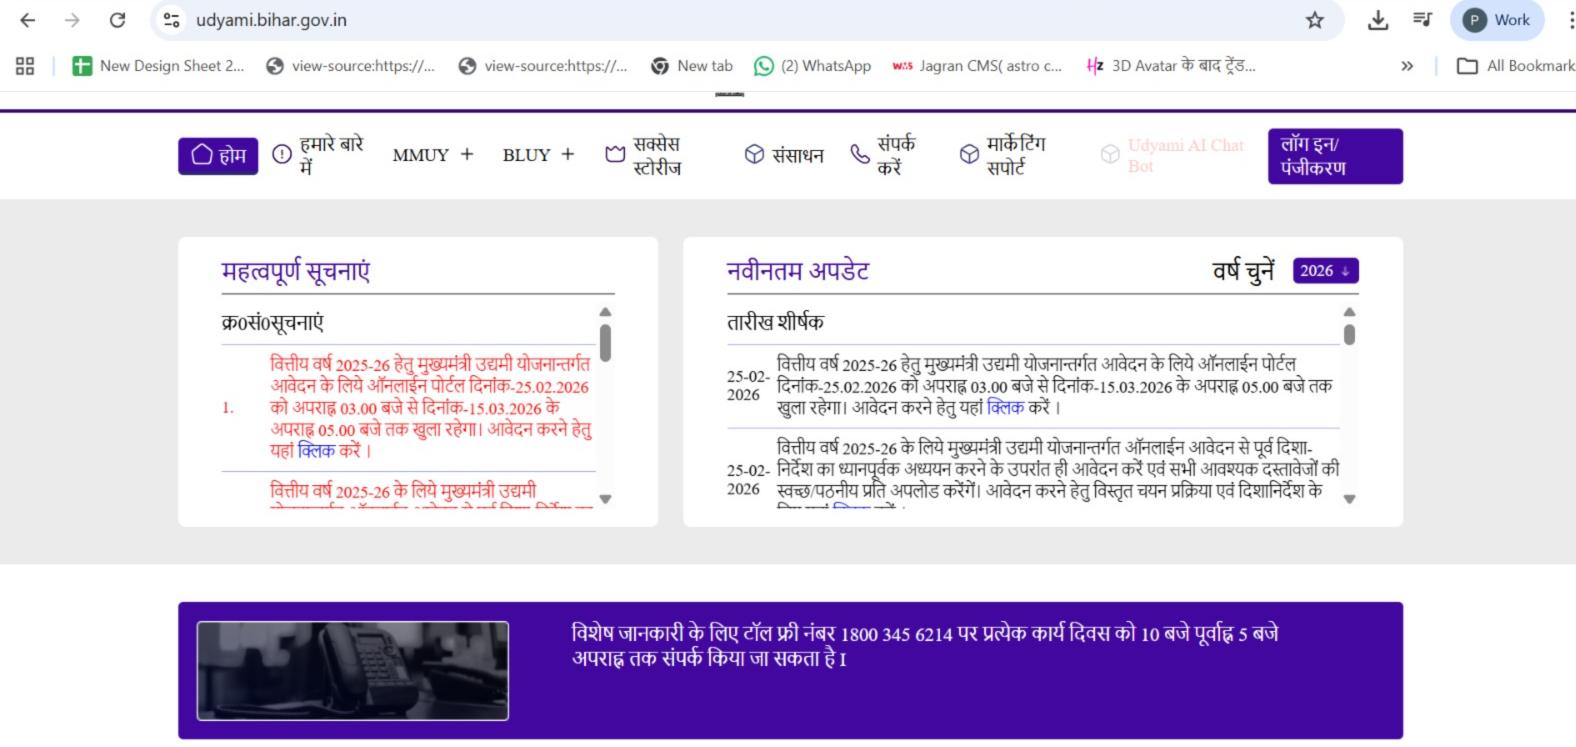Open the 3D Avatar bookmark
Screen dimensions: 1576x747
(1170, 66)
